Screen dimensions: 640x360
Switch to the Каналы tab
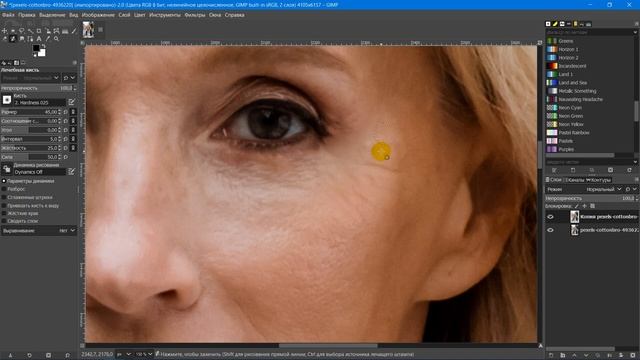576,180
